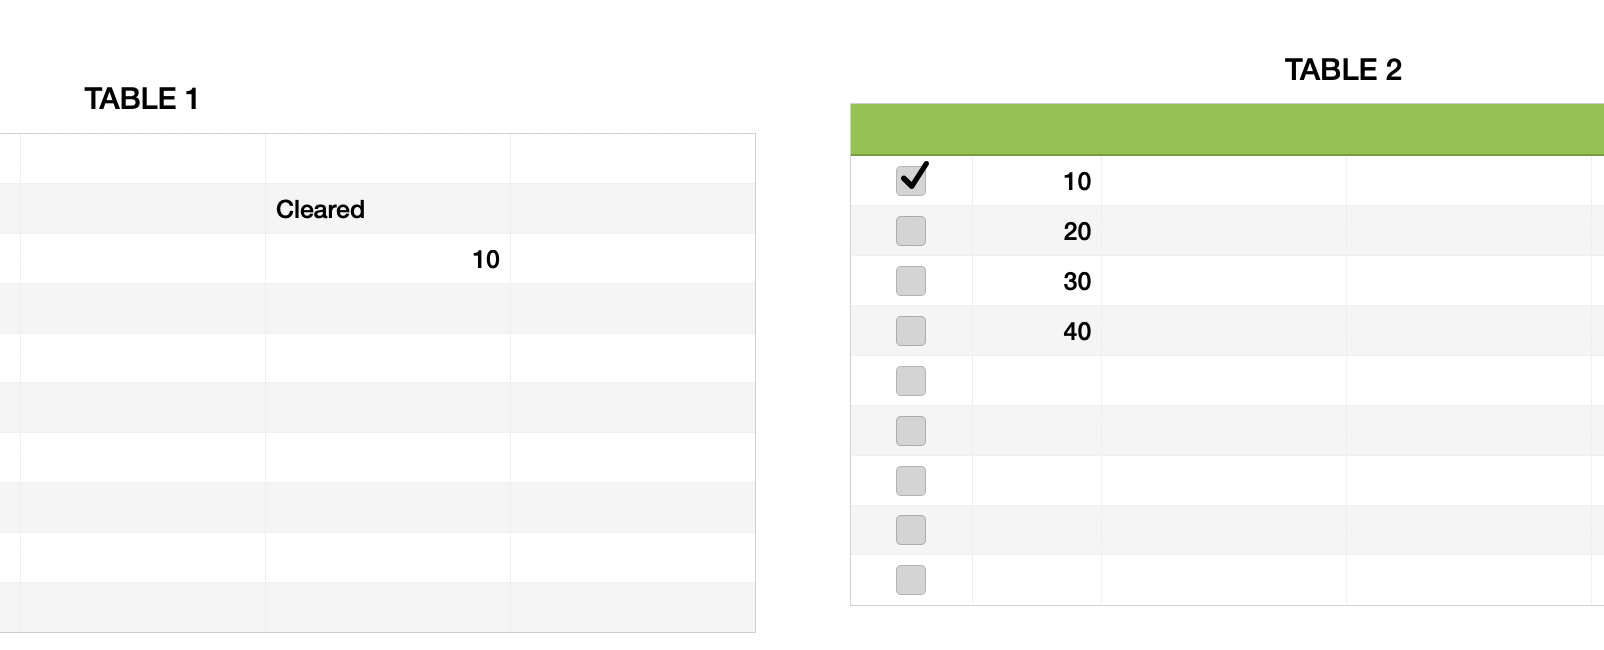Tick the first empty-row checkbox below 40

911,381
